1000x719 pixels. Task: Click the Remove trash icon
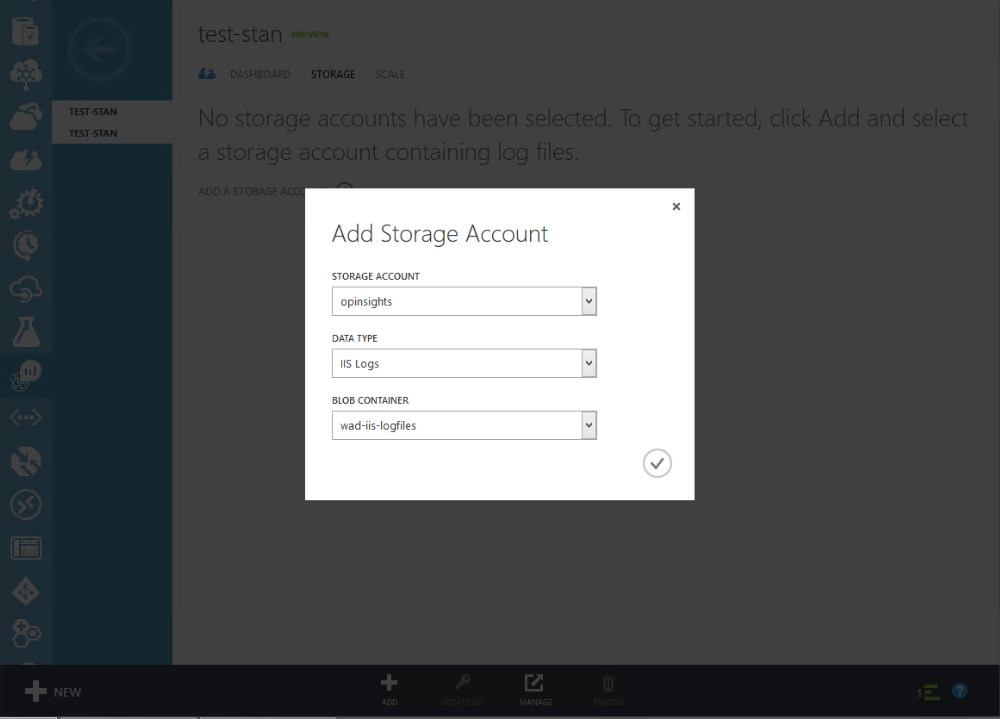tap(608, 685)
